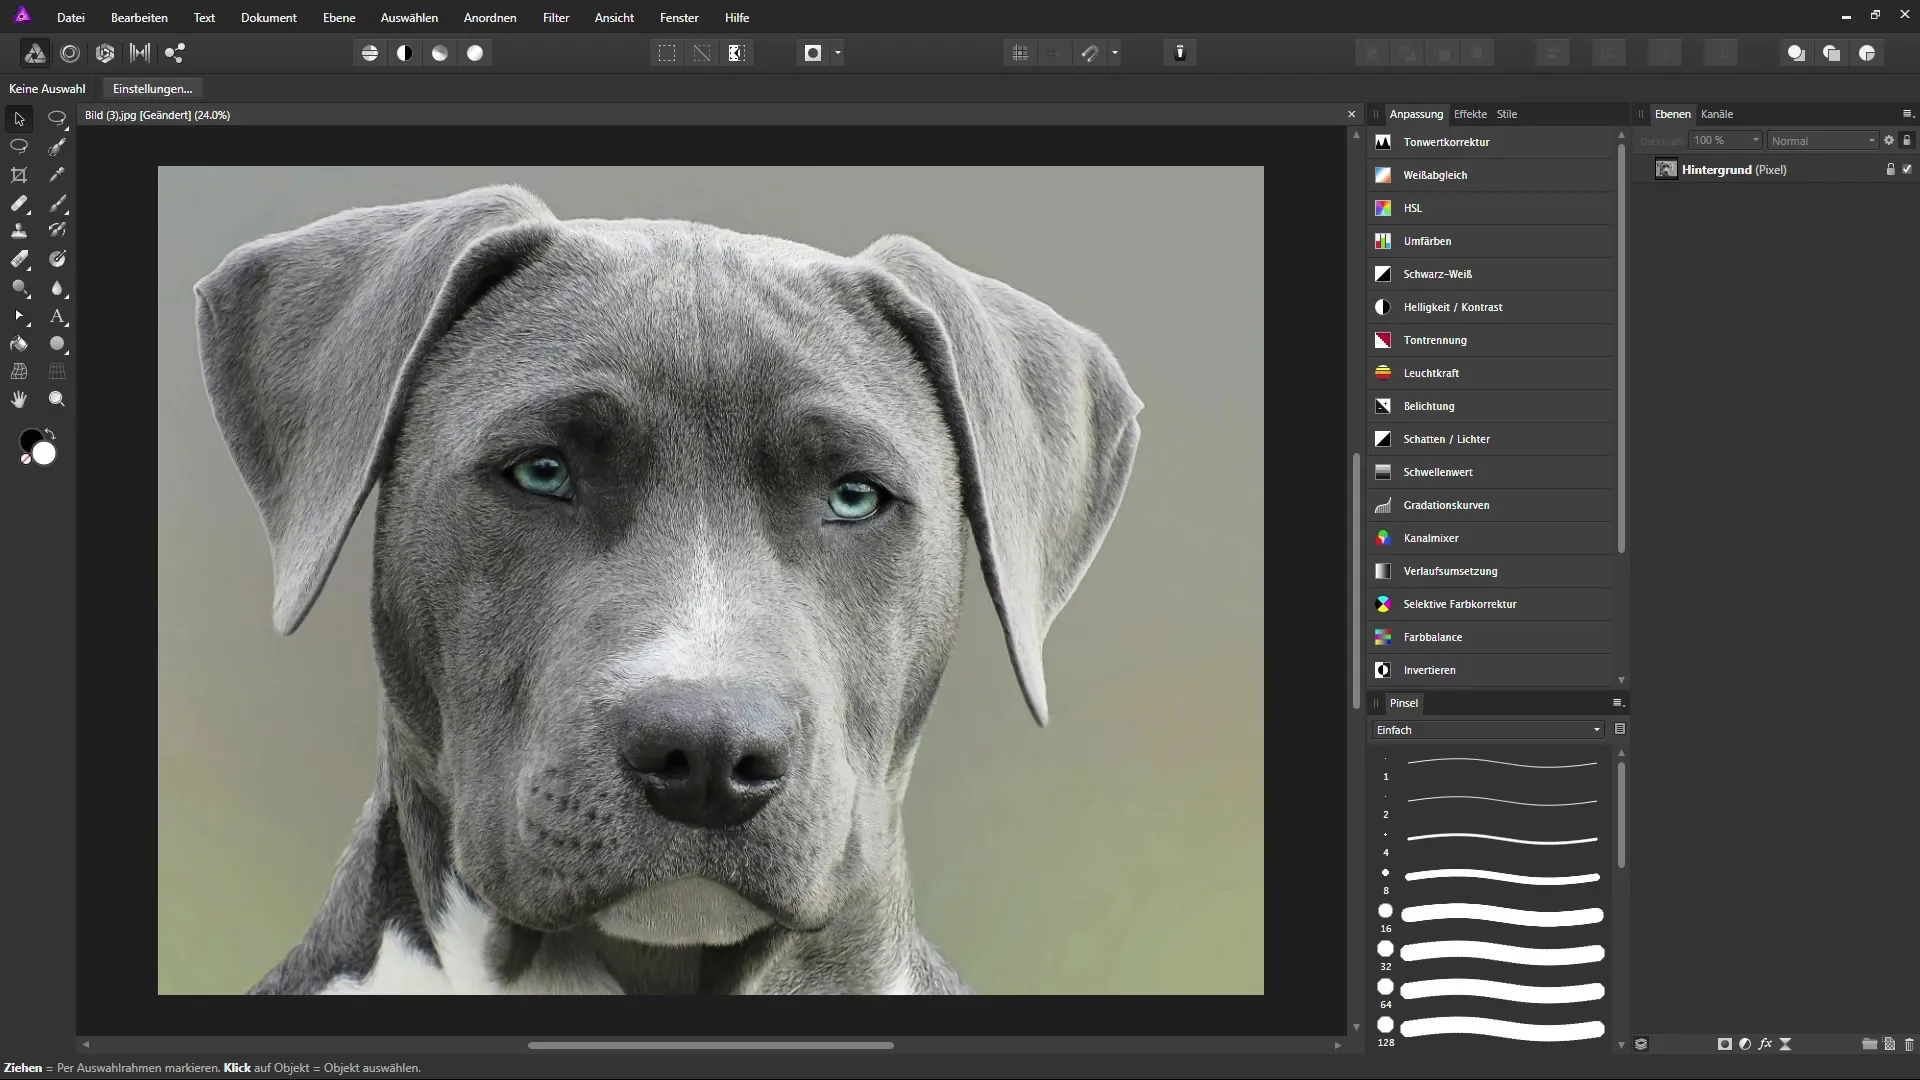Switch to the Stile tab
The image size is (1920, 1080).
(1507, 114)
